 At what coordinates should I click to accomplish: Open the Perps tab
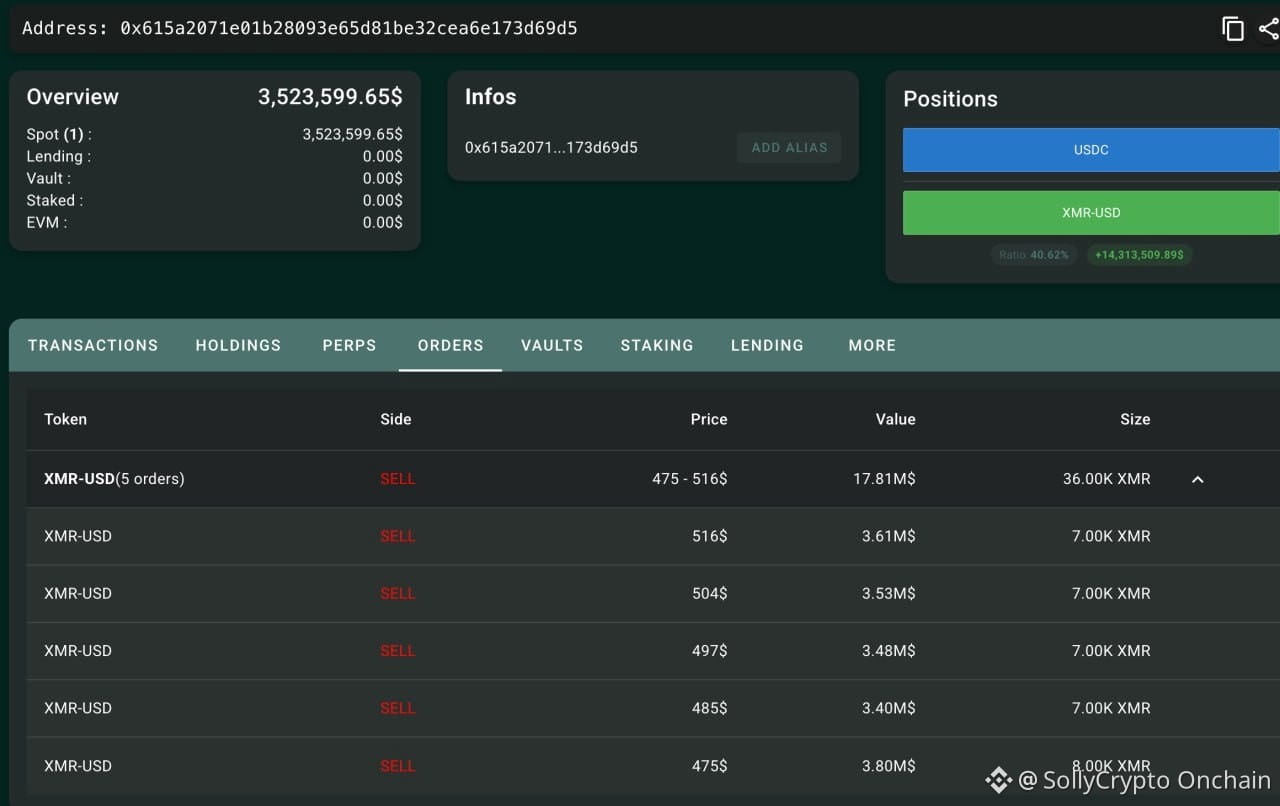349,345
